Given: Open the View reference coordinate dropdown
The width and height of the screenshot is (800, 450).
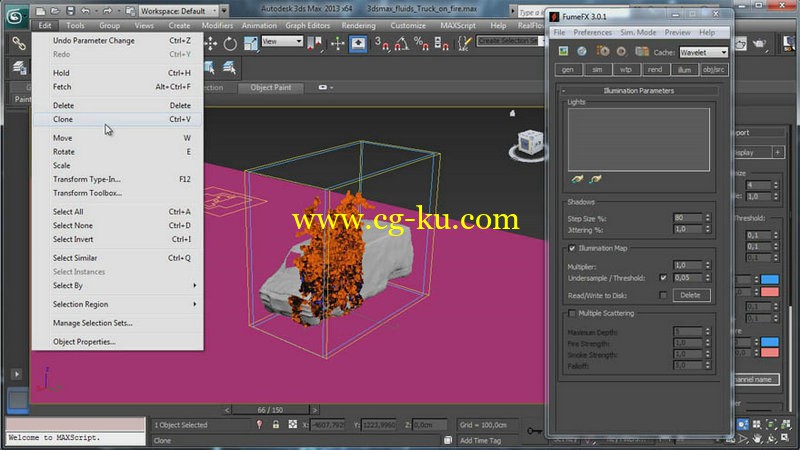Looking at the screenshot, I should point(282,41).
